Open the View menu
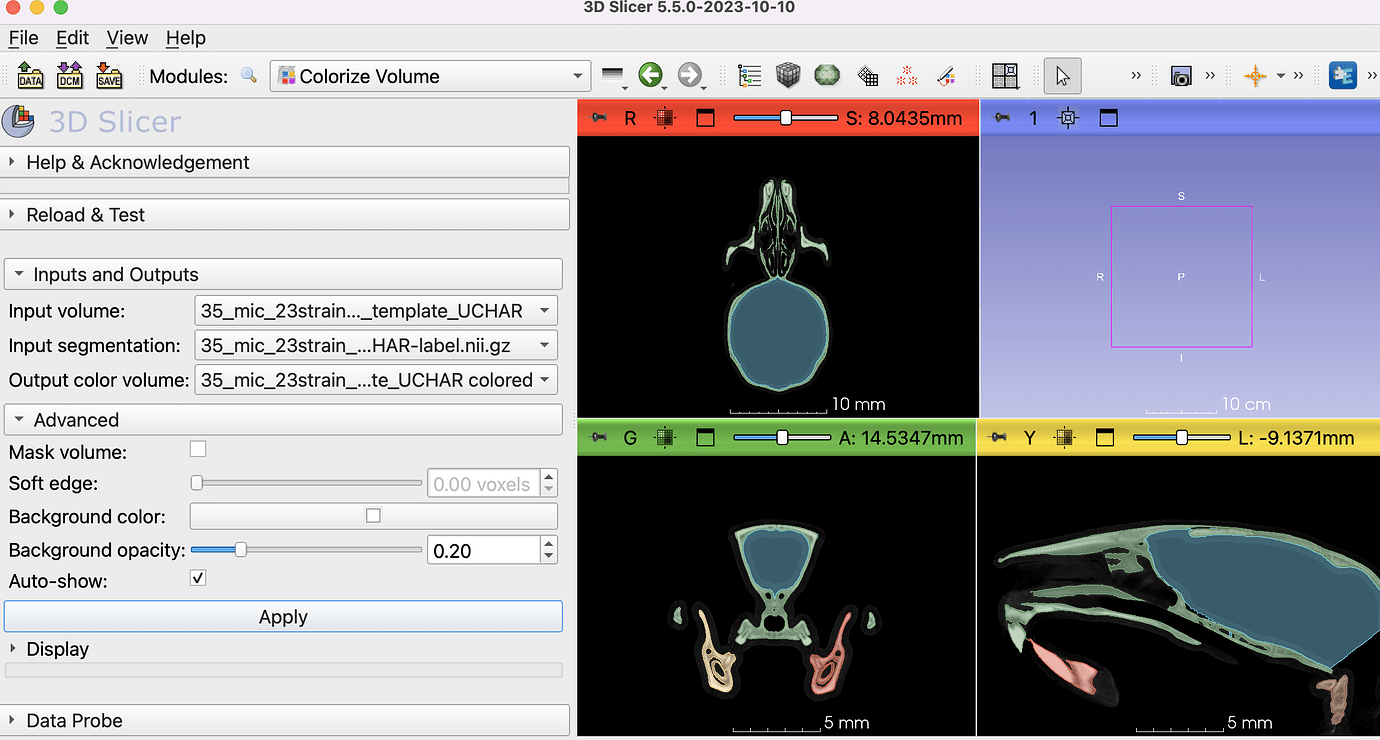 [127, 38]
